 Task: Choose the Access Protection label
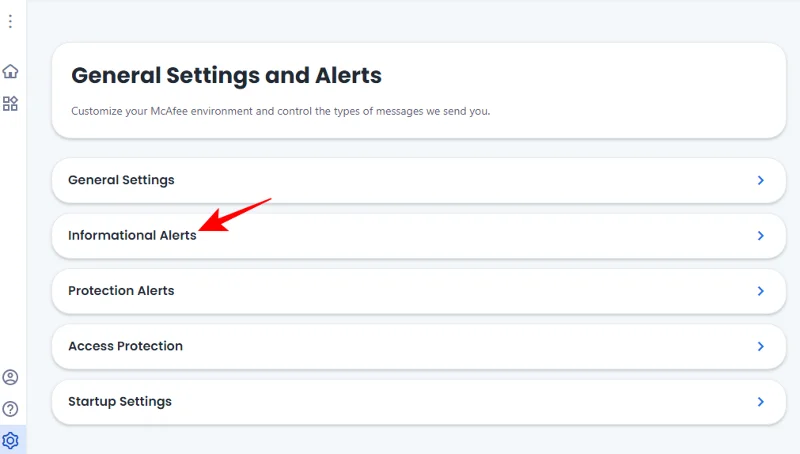point(125,346)
